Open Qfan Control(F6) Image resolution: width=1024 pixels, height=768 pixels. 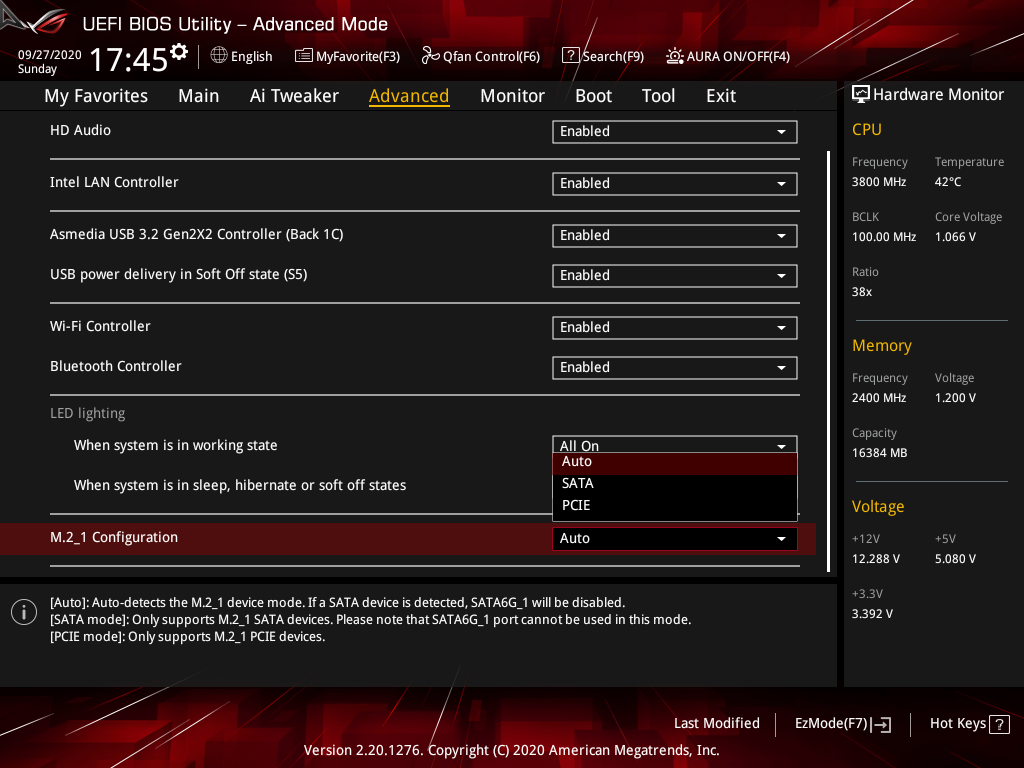481,56
